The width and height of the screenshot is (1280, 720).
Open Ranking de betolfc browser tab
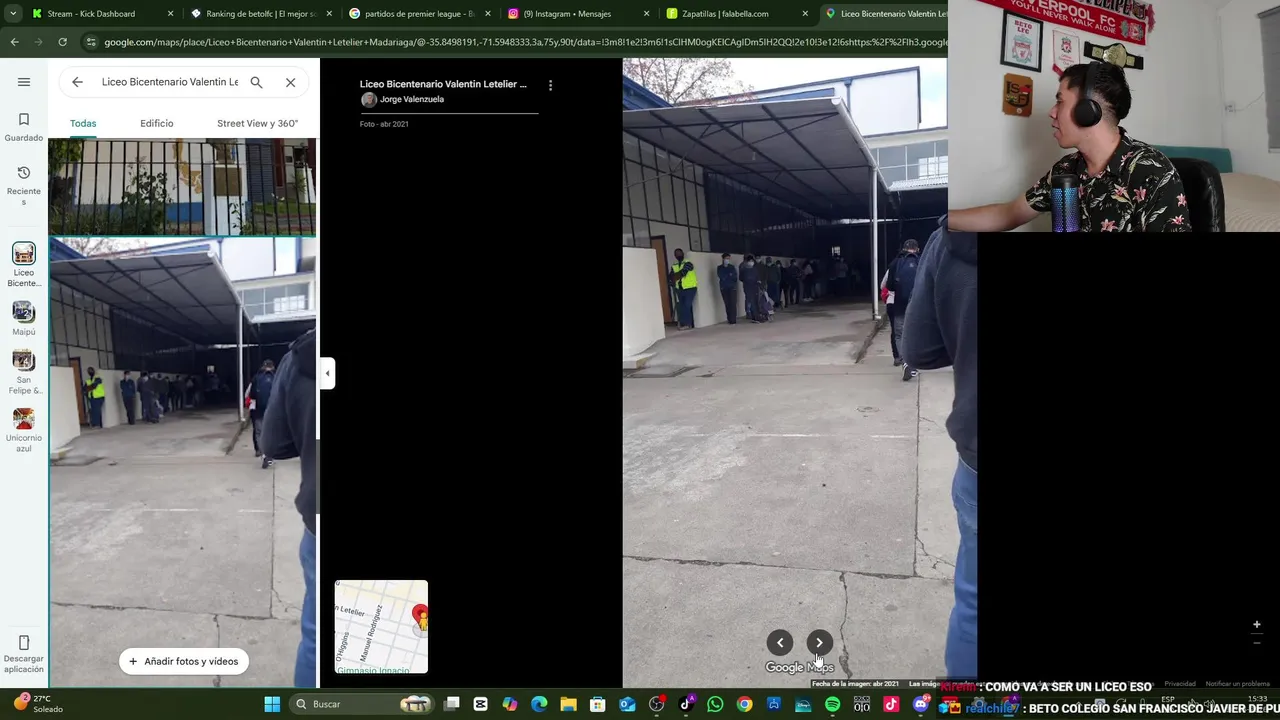pos(259,14)
